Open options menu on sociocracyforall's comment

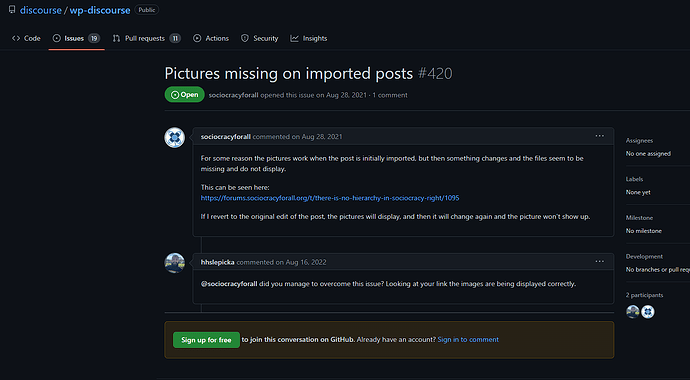coord(599,136)
